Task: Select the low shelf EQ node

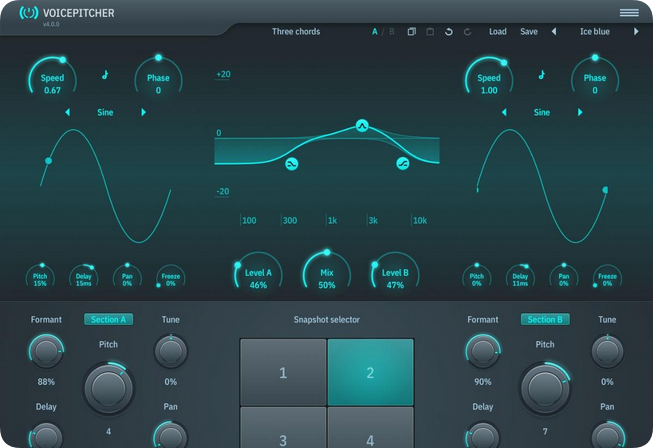Action: 292,164
